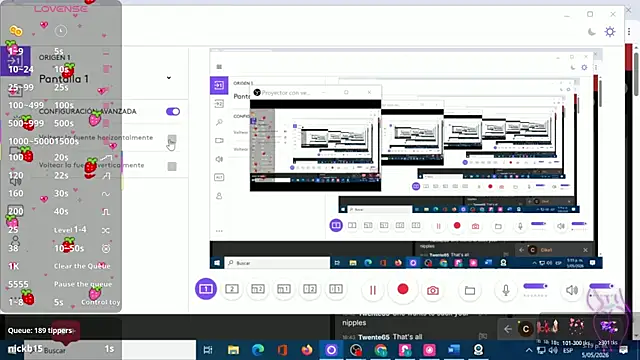Click the screen capture preview area

406,159
